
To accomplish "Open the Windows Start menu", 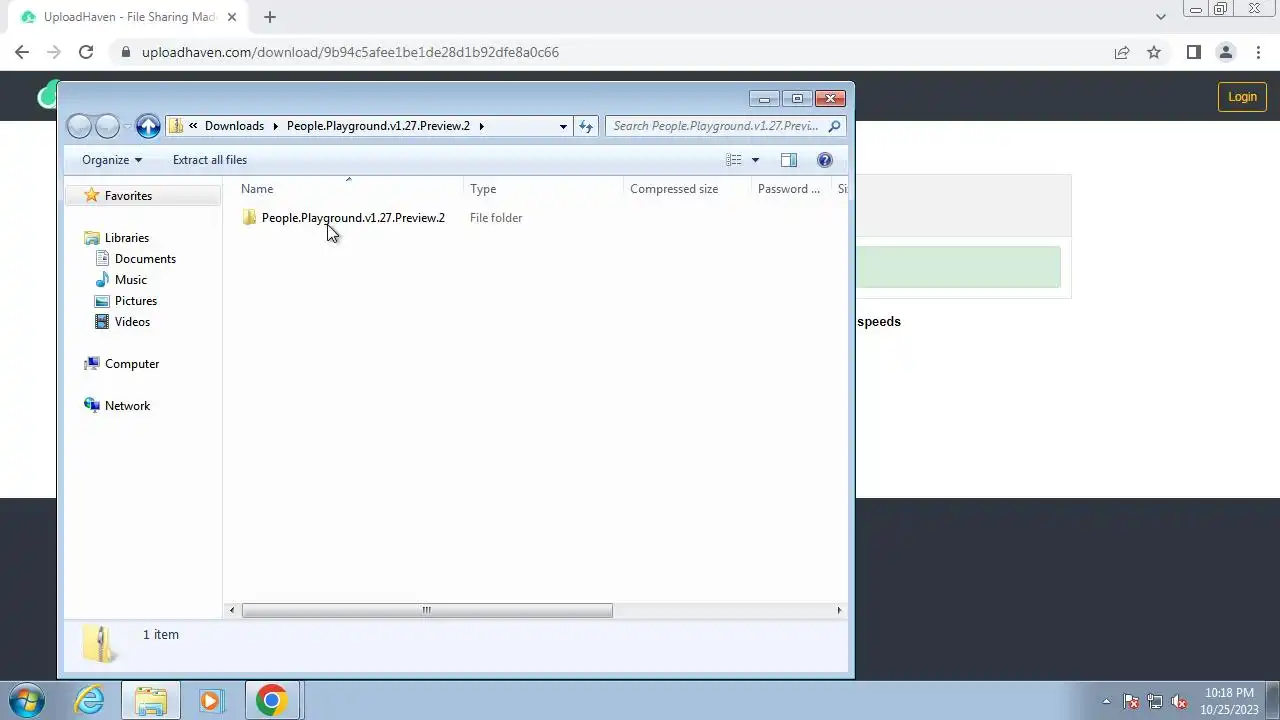I will (27, 700).
